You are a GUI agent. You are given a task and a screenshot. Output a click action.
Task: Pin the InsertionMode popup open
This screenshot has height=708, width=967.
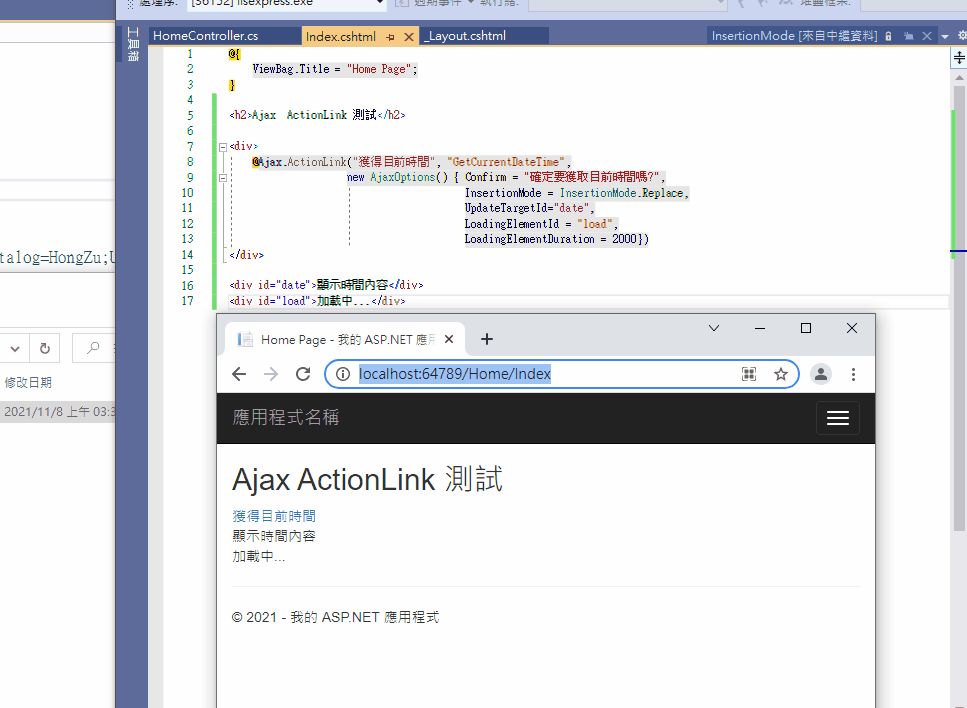(x=909, y=35)
